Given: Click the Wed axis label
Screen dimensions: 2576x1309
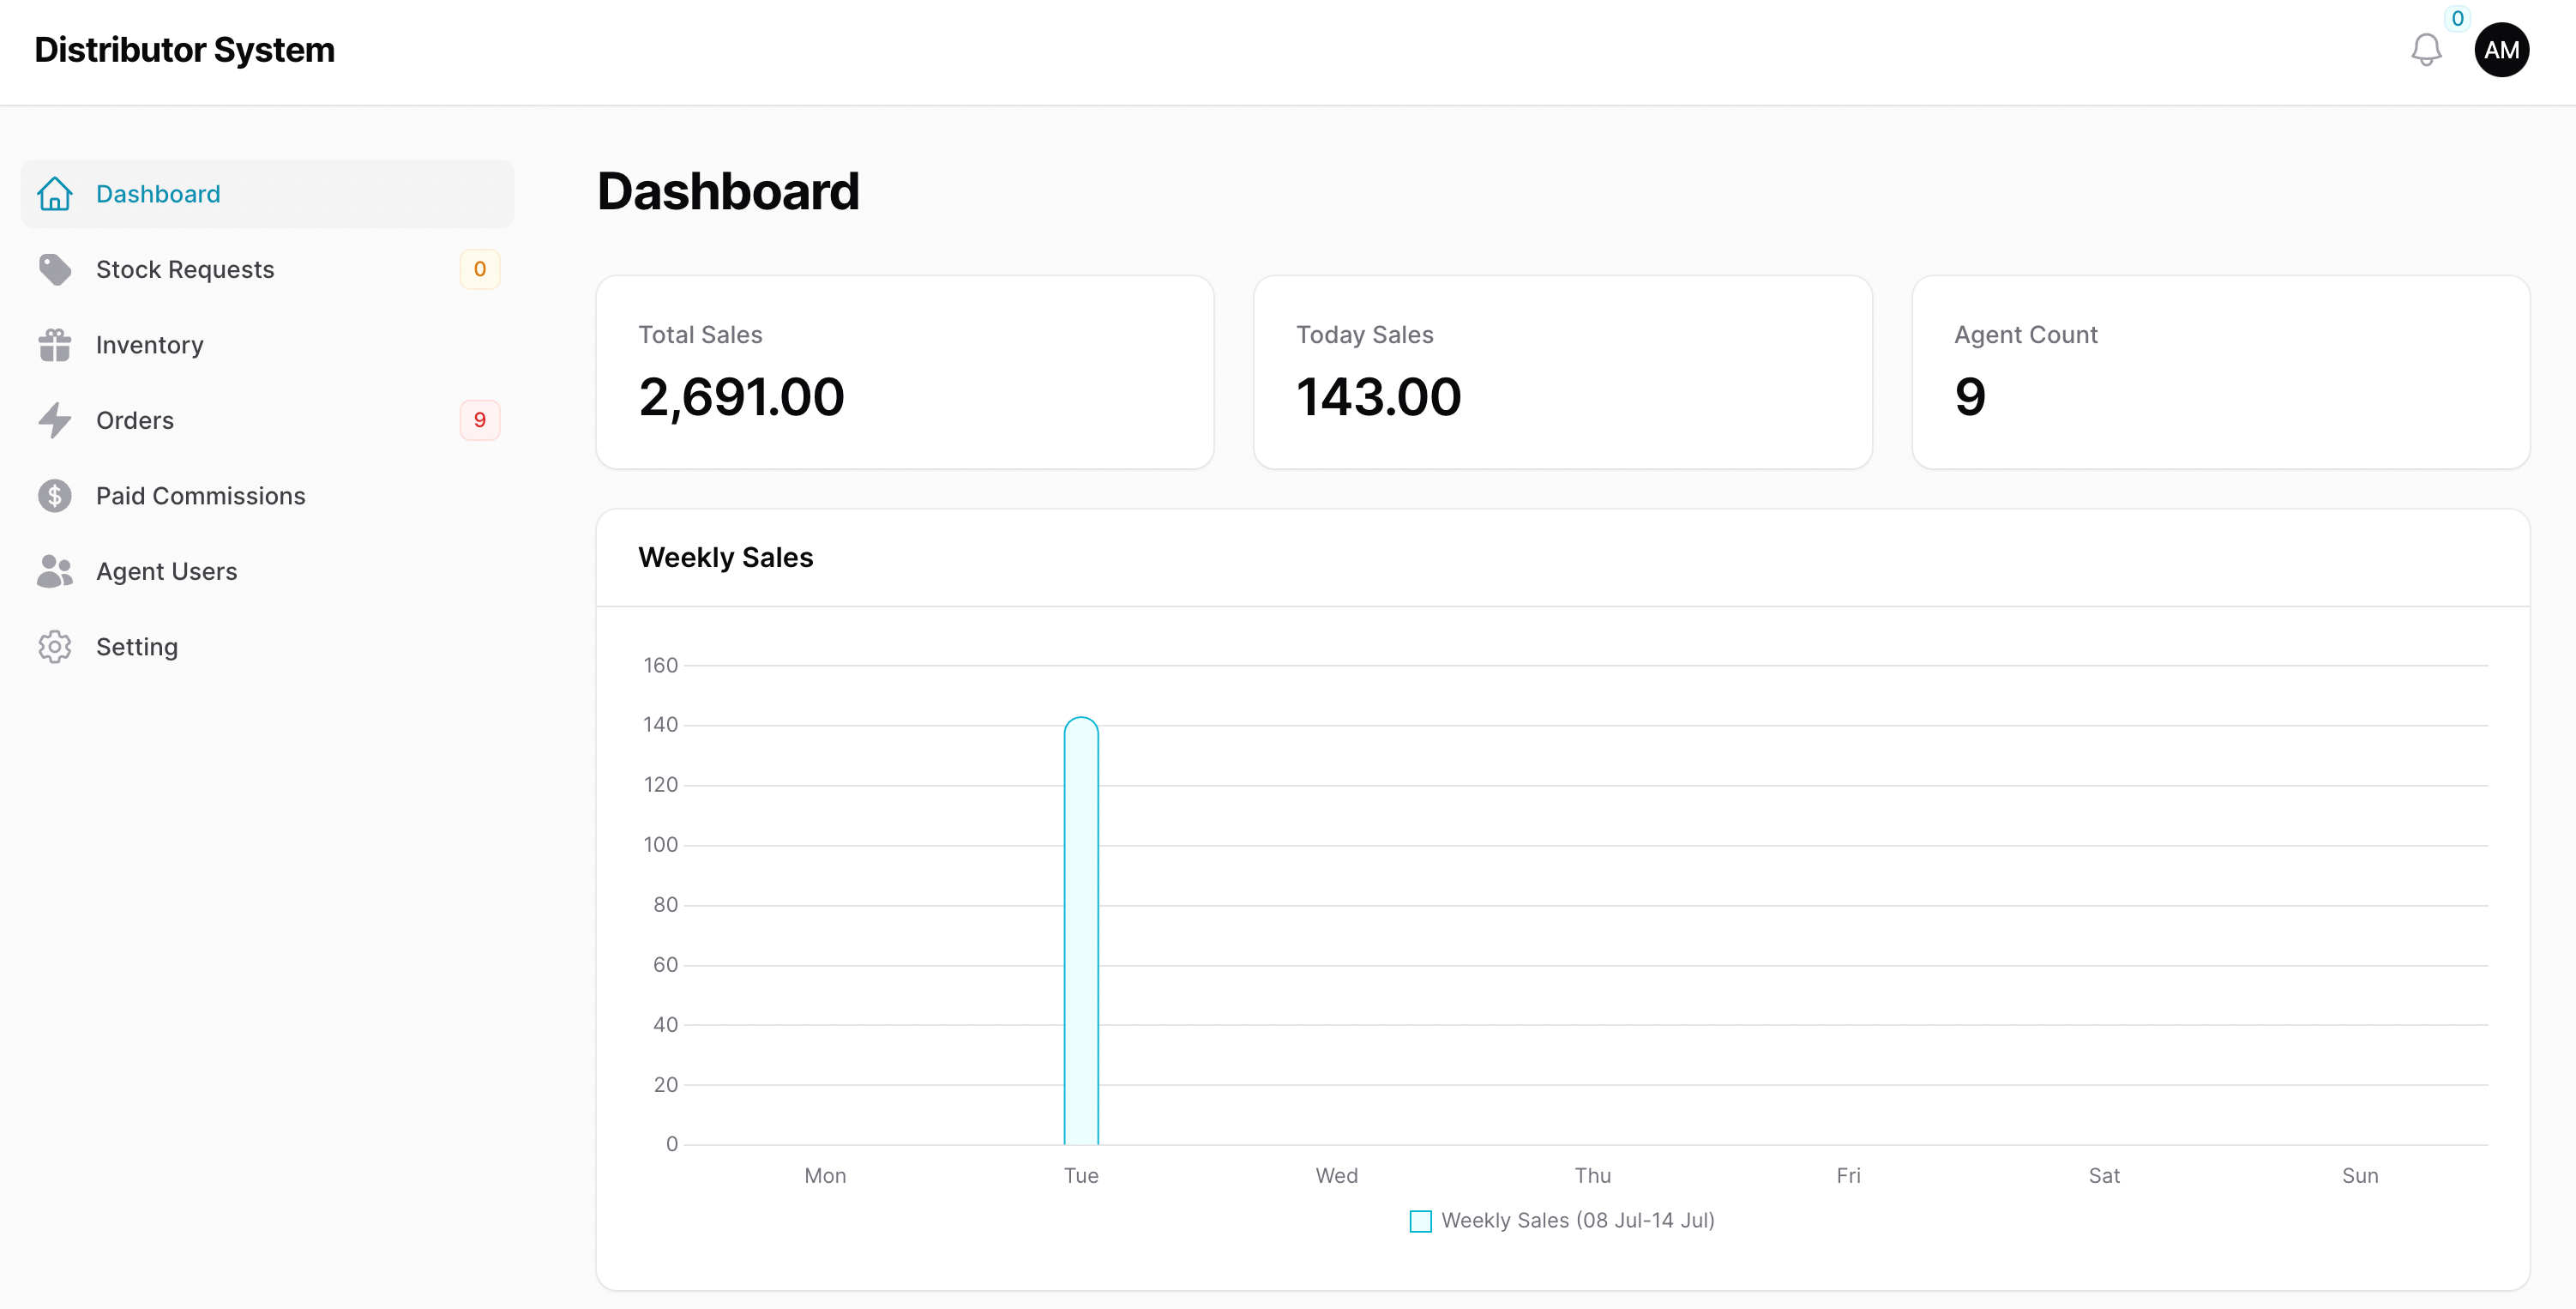Looking at the screenshot, I should click(x=1336, y=1176).
